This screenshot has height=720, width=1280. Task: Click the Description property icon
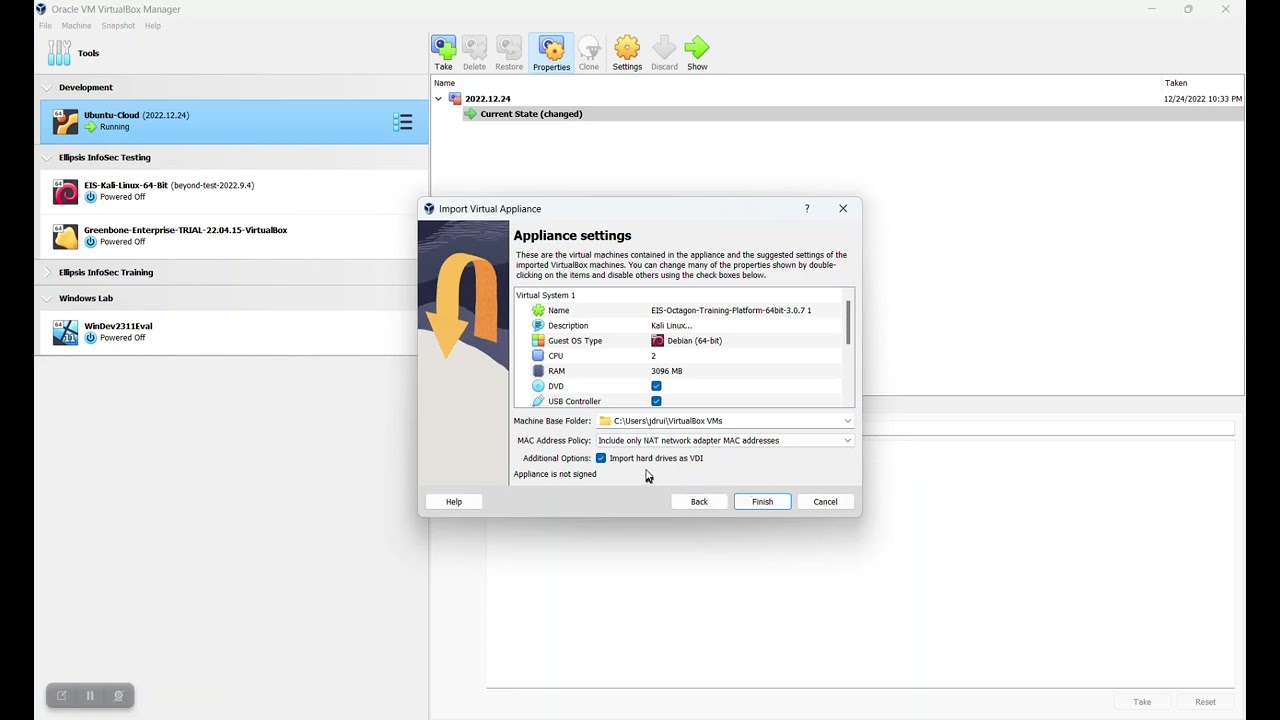[x=538, y=325]
